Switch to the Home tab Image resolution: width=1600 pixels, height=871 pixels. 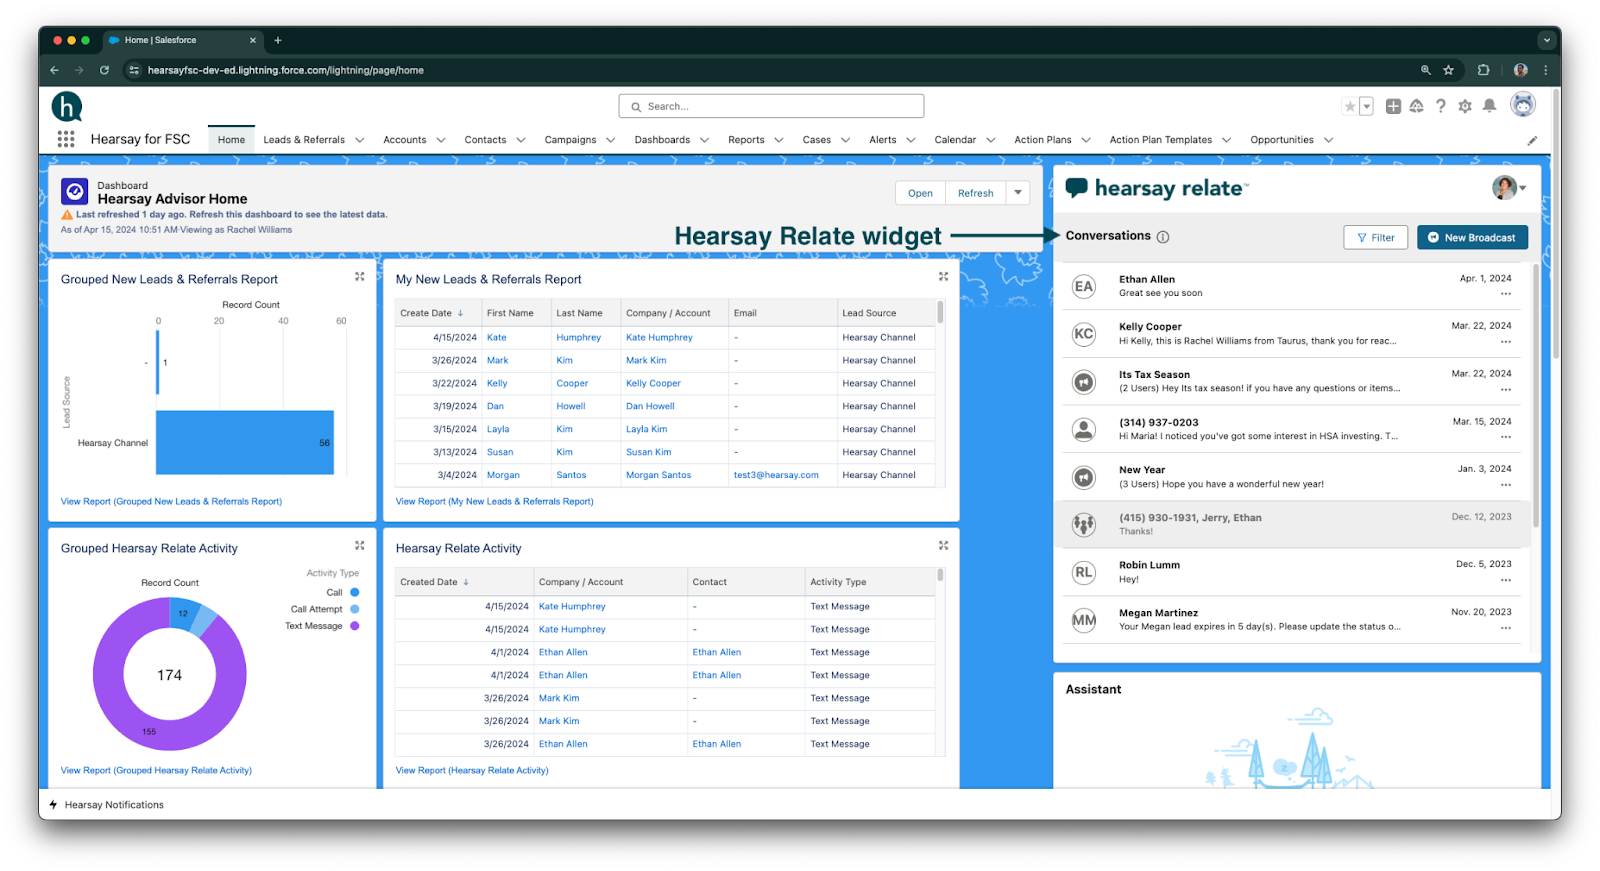(231, 140)
